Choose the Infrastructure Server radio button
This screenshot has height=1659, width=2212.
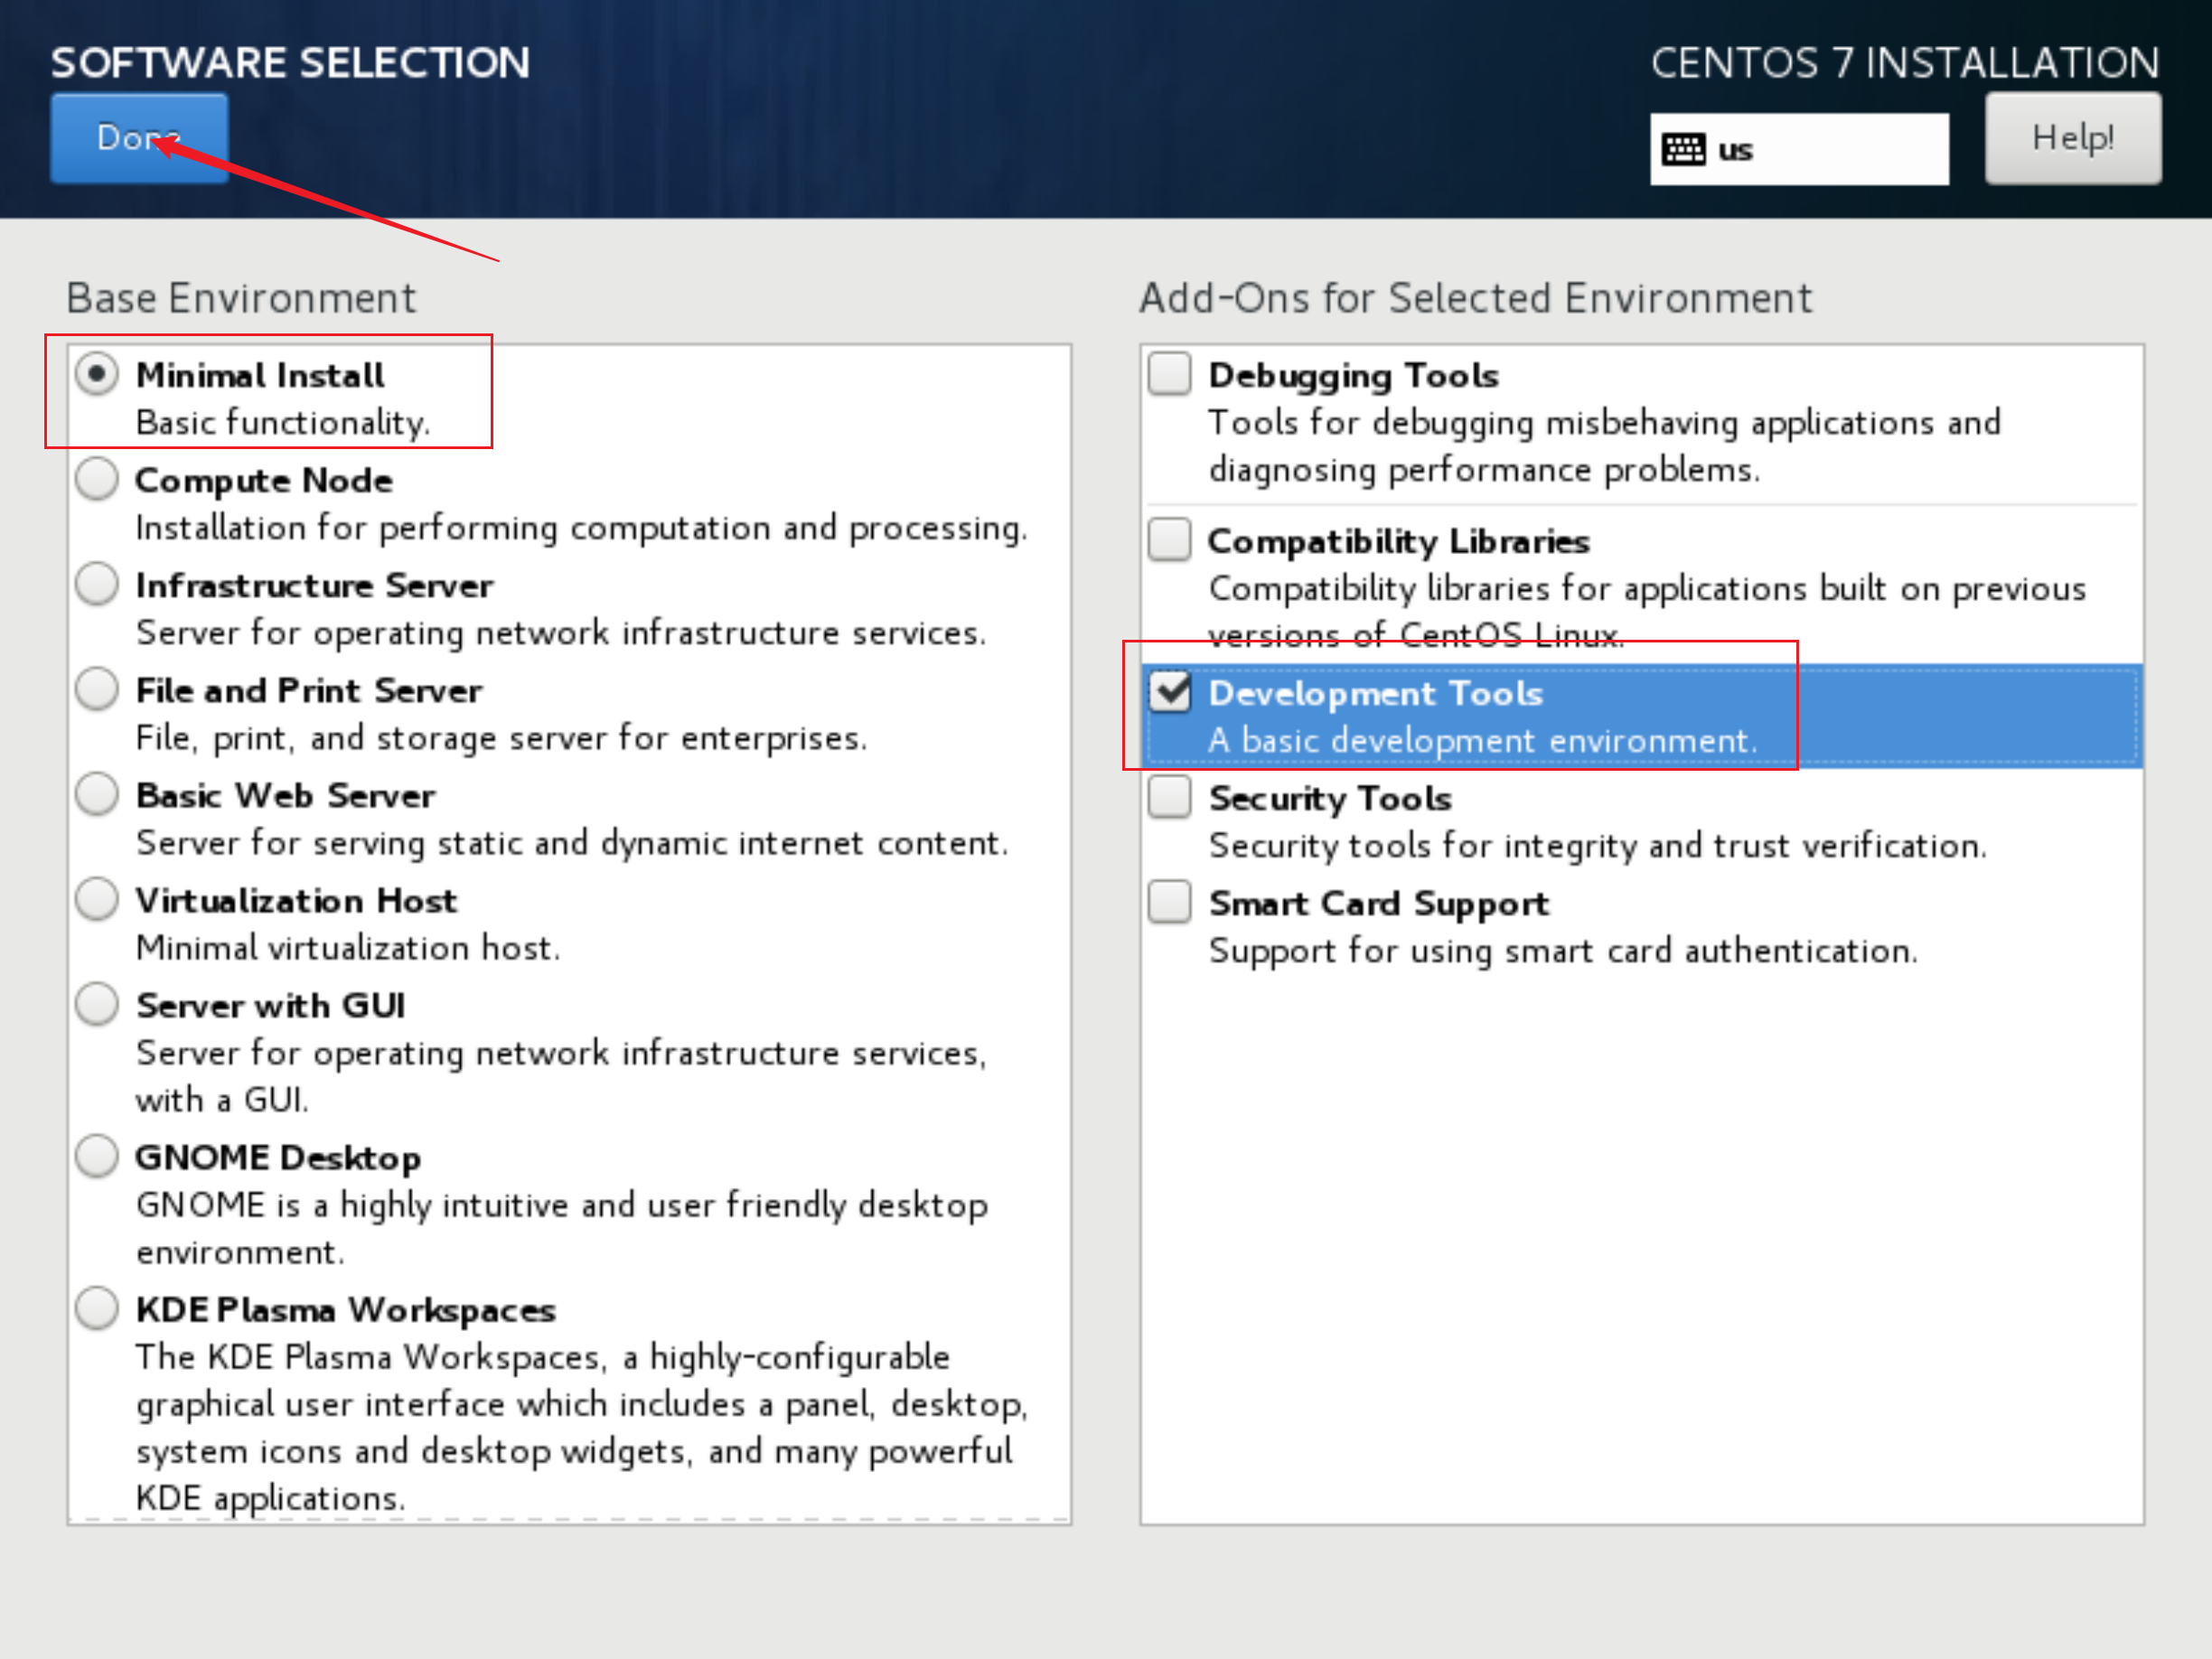coord(97,584)
